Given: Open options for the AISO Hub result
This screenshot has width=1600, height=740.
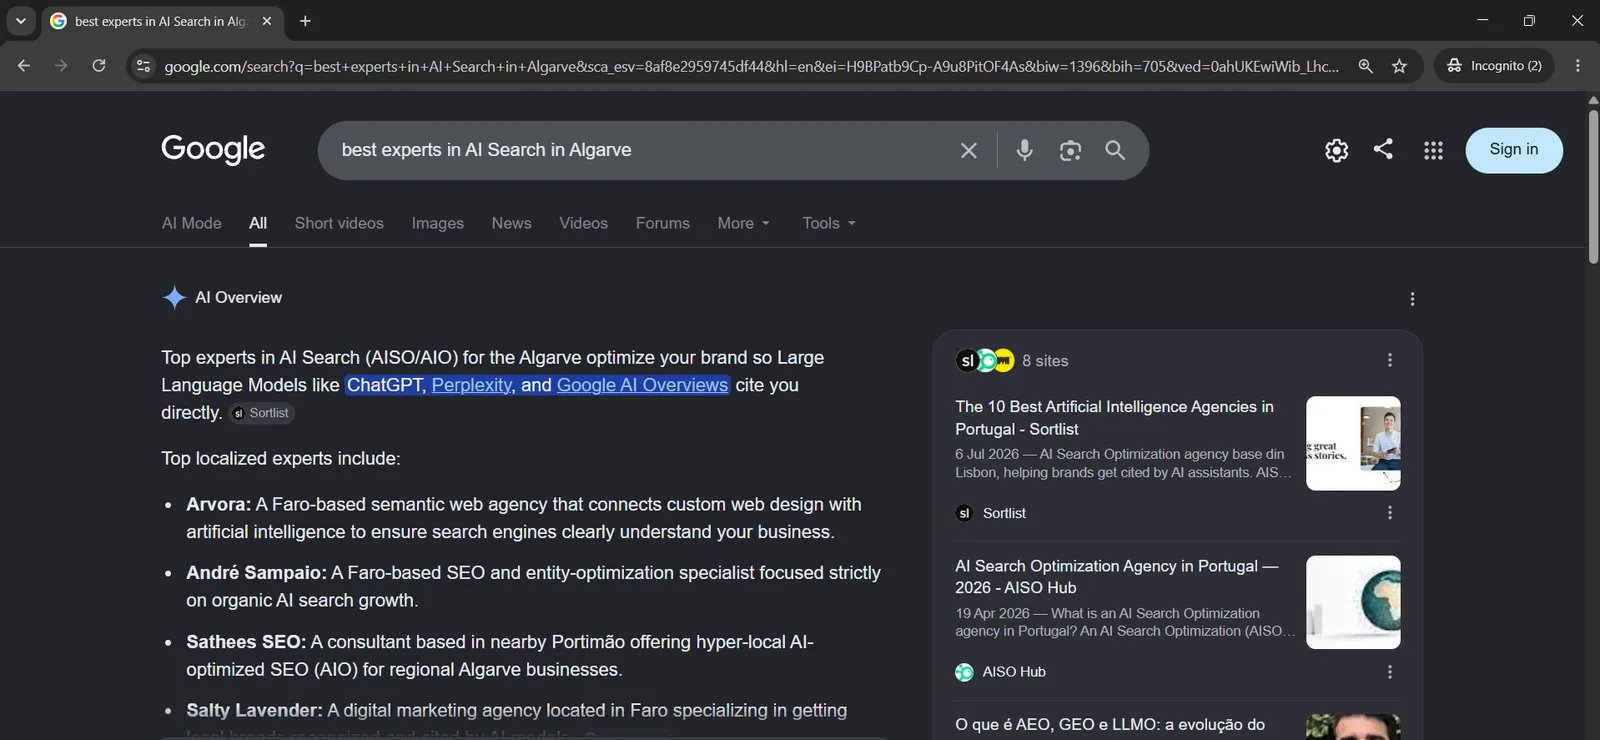Looking at the screenshot, I should pos(1390,672).
